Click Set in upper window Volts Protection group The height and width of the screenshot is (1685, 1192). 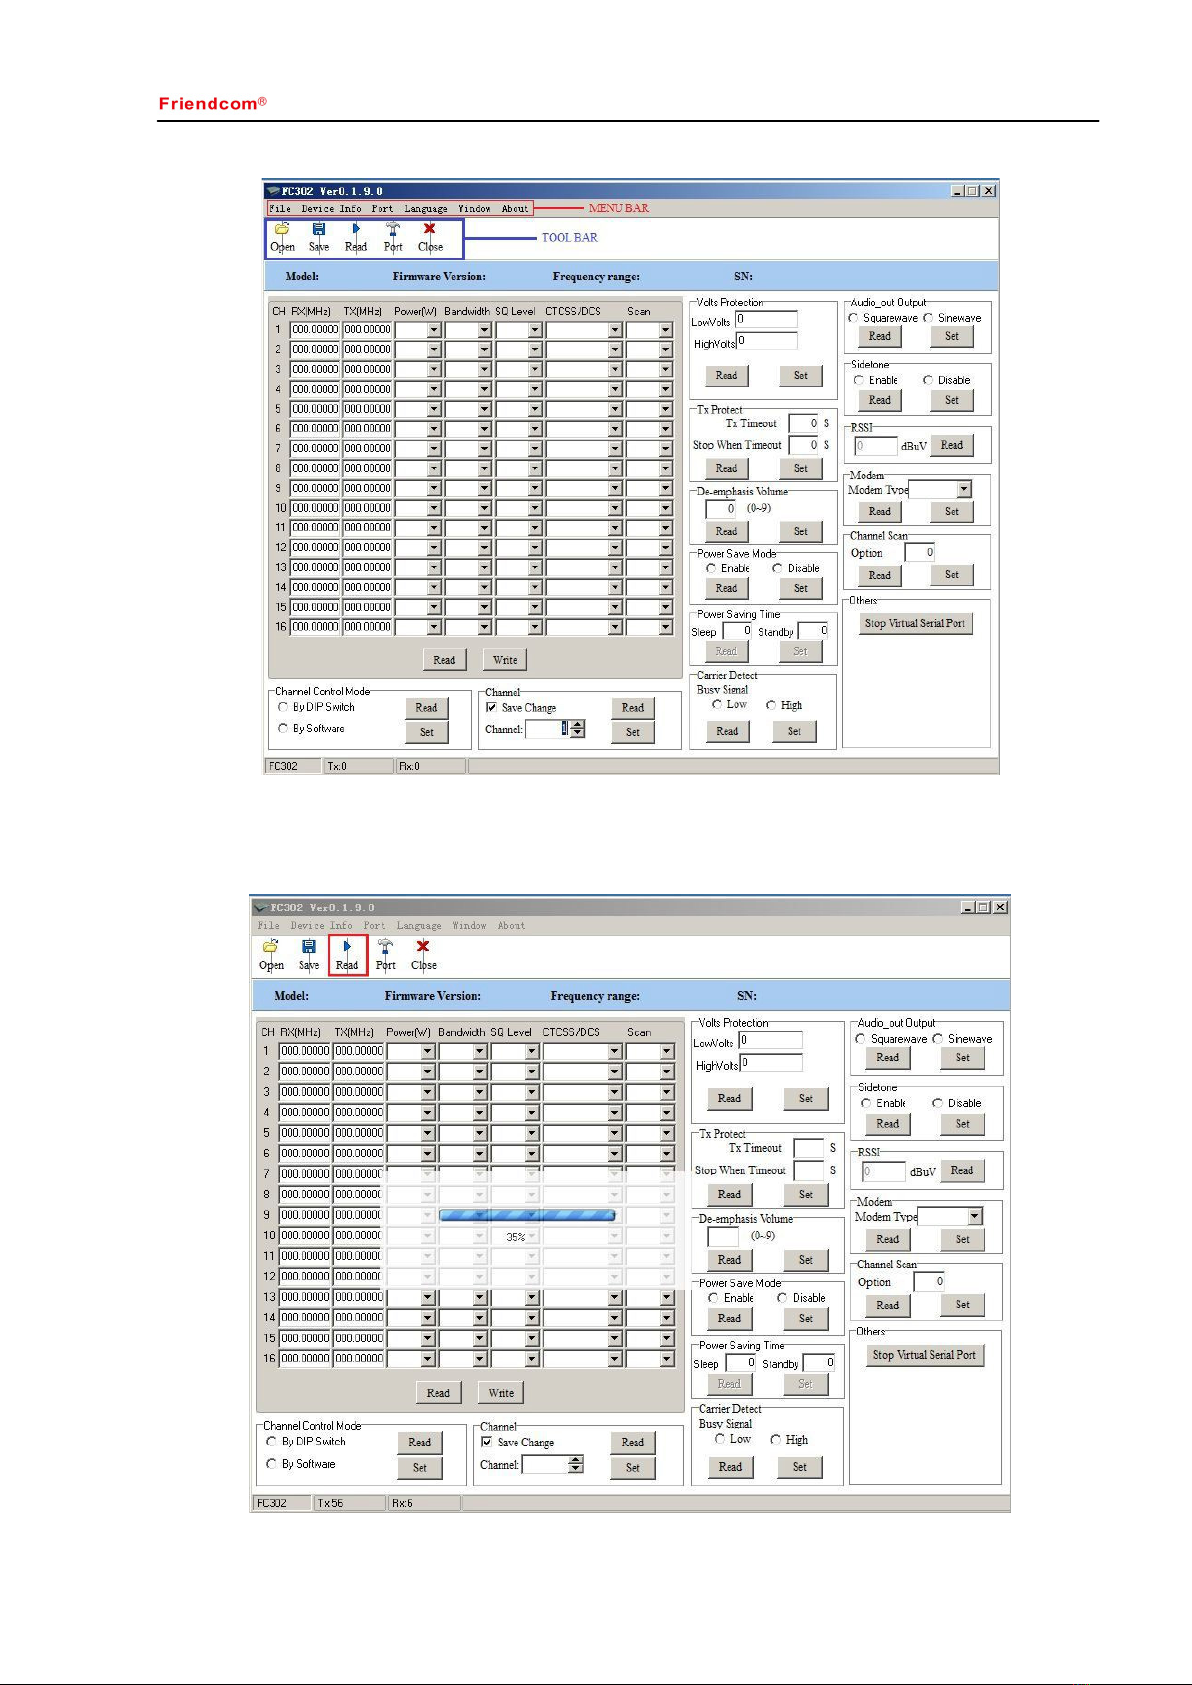pyautogui.click(x=801, y=376)
